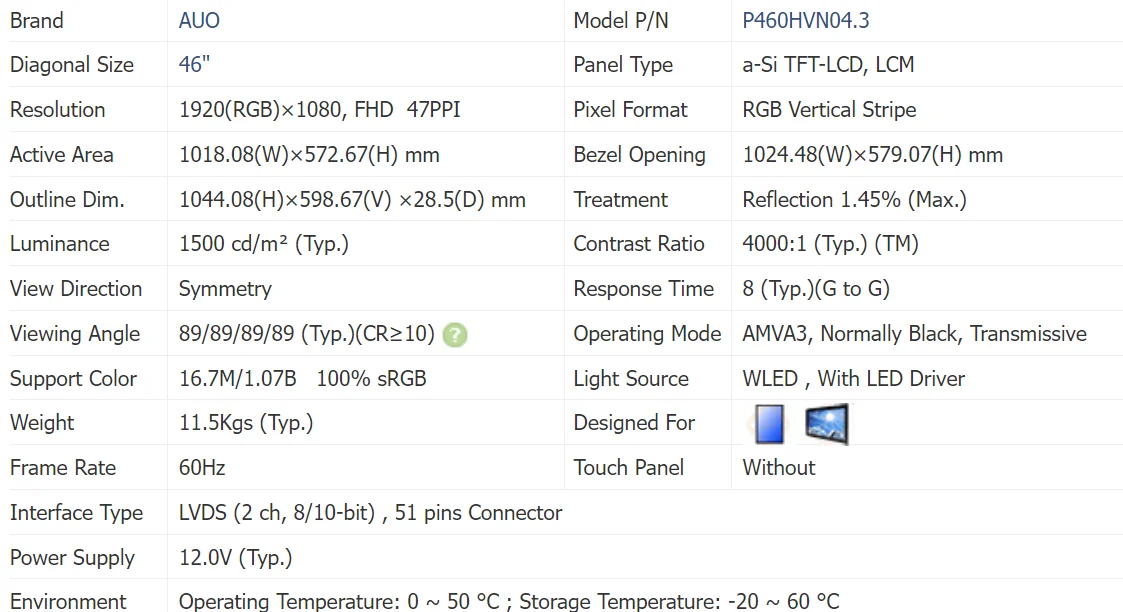The image size is (1123, 612).
Task: Open the P460HVN04.3 model link
Action: tap(806, 20)
